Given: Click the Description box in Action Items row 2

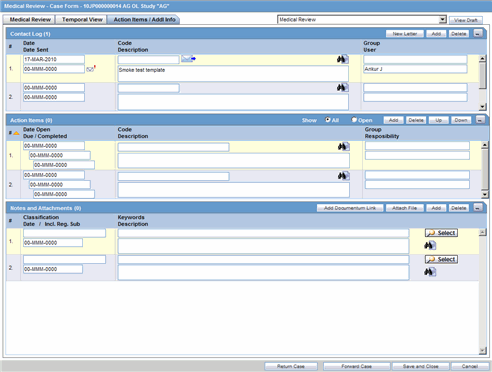Looking at the screenshot, I should tap(234, 190).
